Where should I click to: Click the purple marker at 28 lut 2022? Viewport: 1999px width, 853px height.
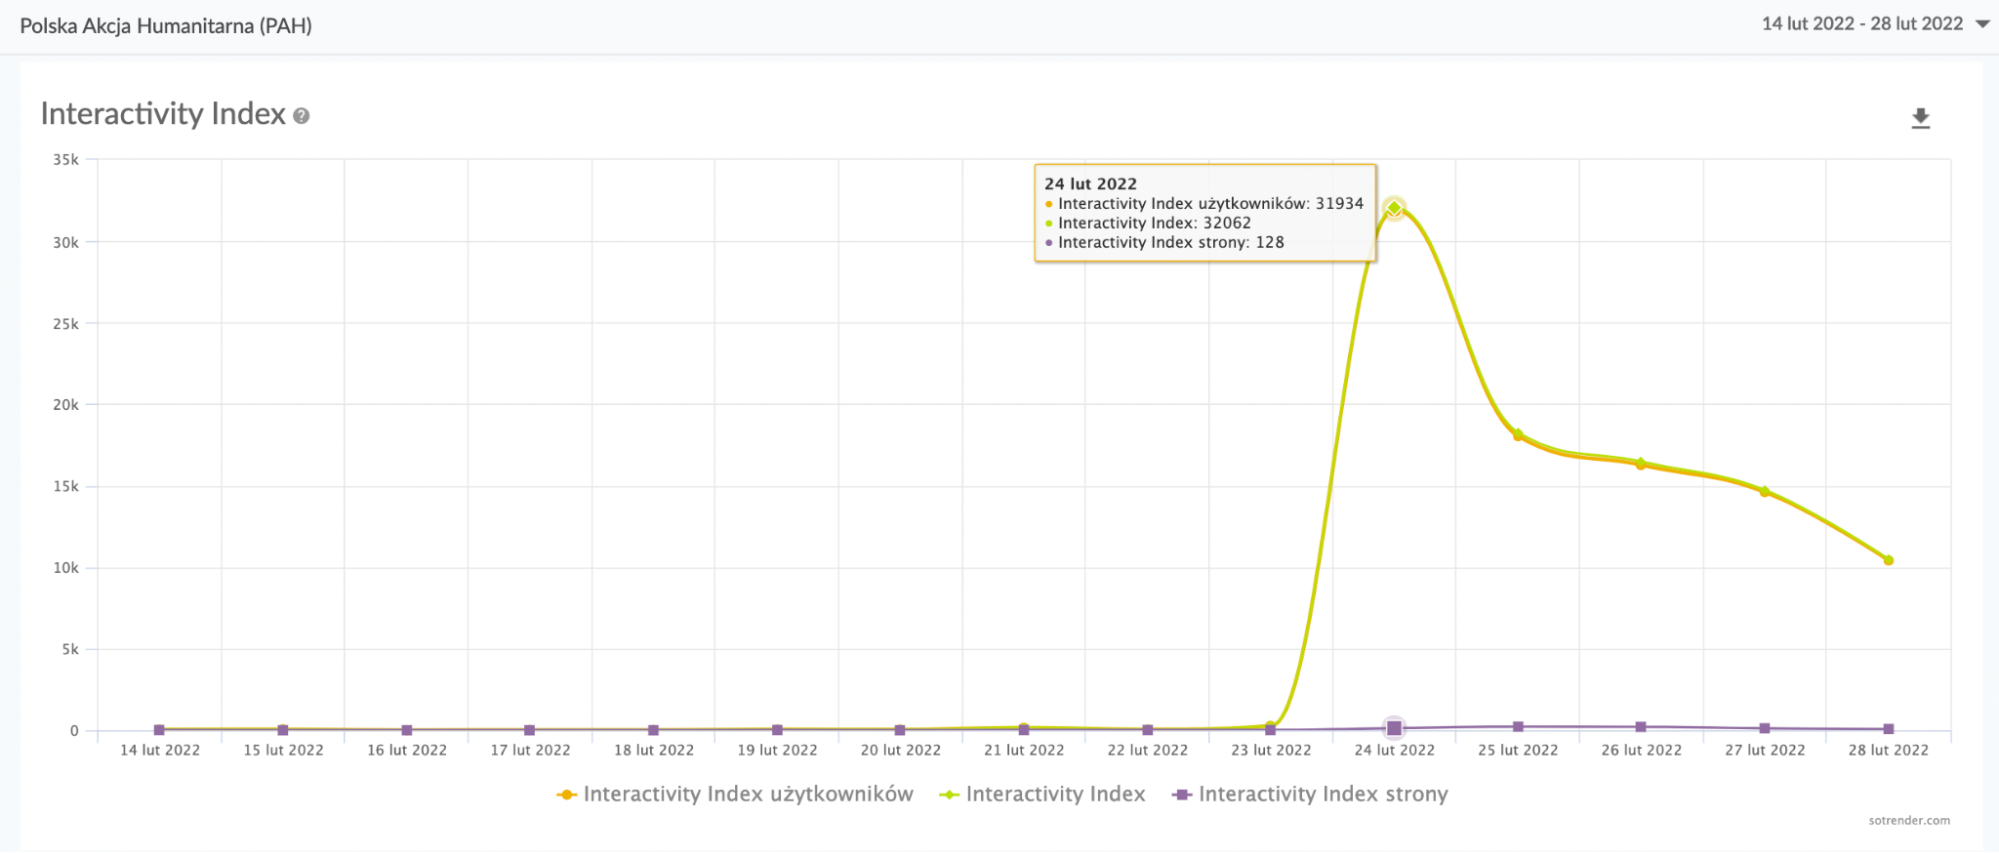point(1888,729)
